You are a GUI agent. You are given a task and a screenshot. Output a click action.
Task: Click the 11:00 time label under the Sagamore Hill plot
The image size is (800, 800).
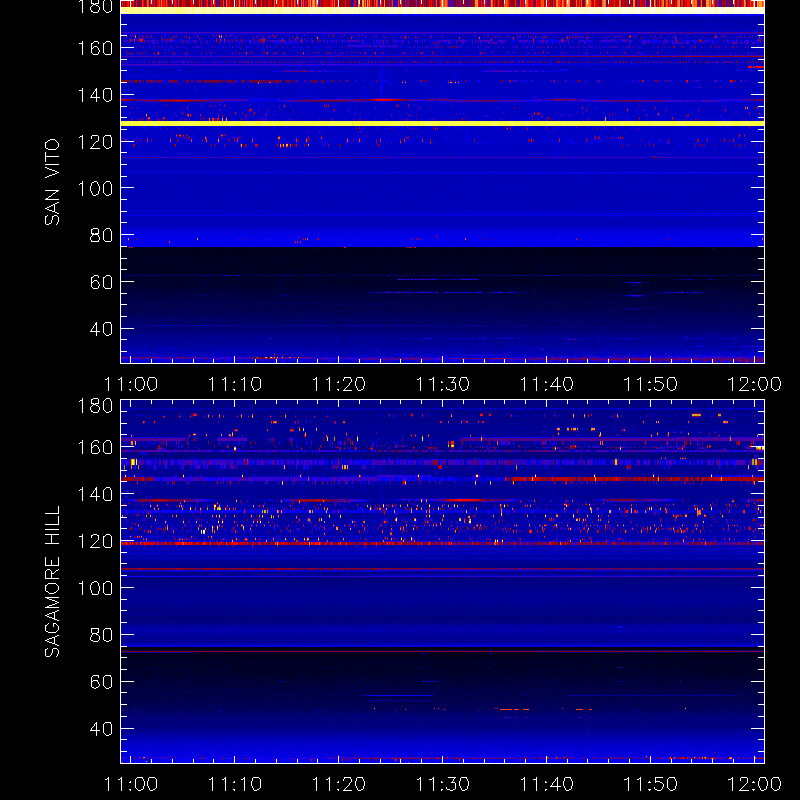(131, 784)
